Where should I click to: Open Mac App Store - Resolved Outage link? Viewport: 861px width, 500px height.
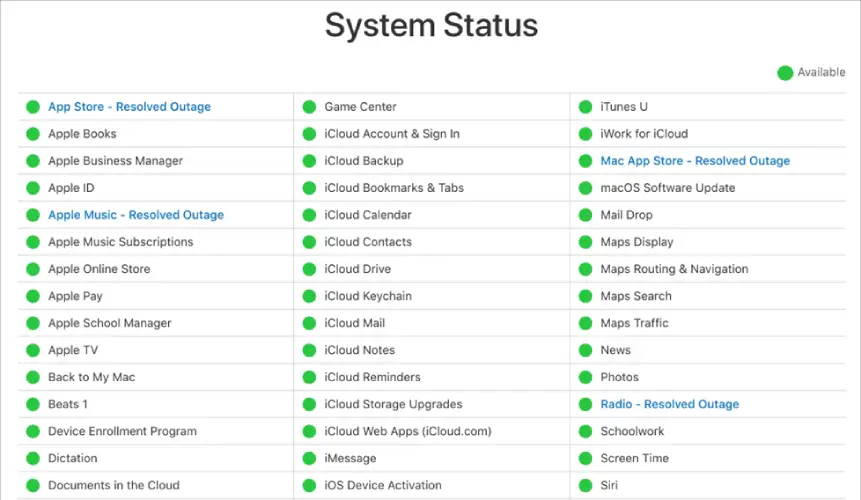(694, 161)
